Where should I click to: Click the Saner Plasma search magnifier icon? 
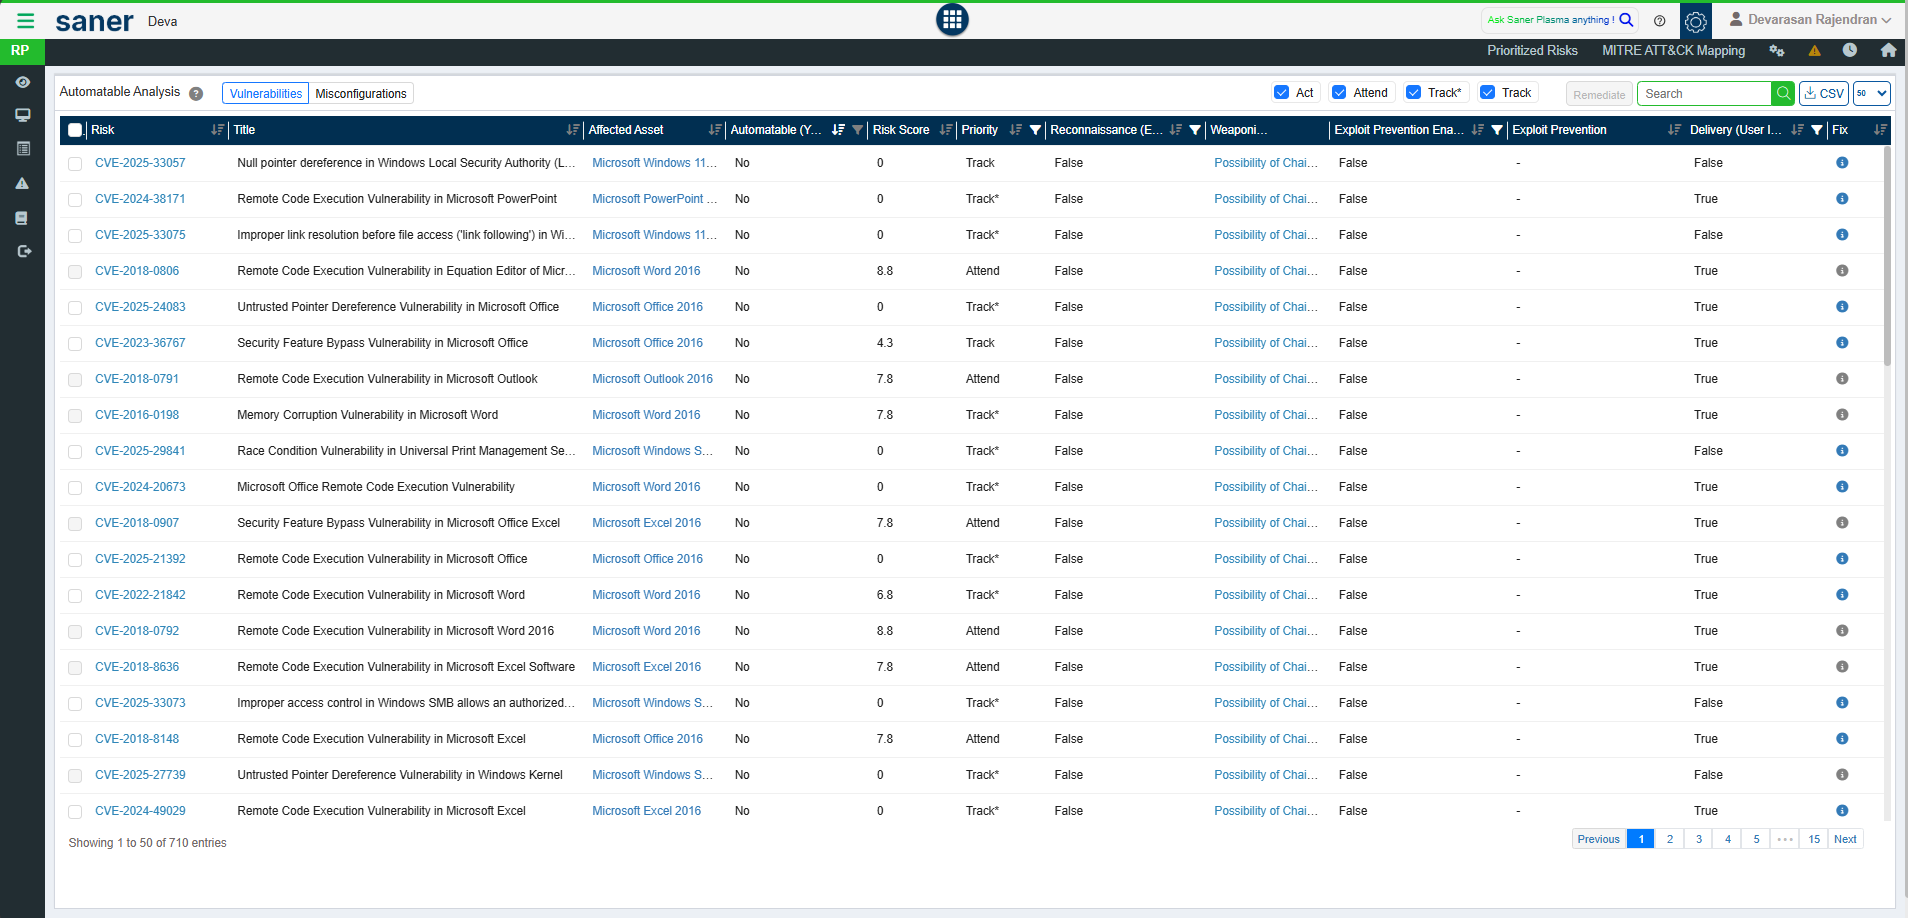click(1626, 20)
